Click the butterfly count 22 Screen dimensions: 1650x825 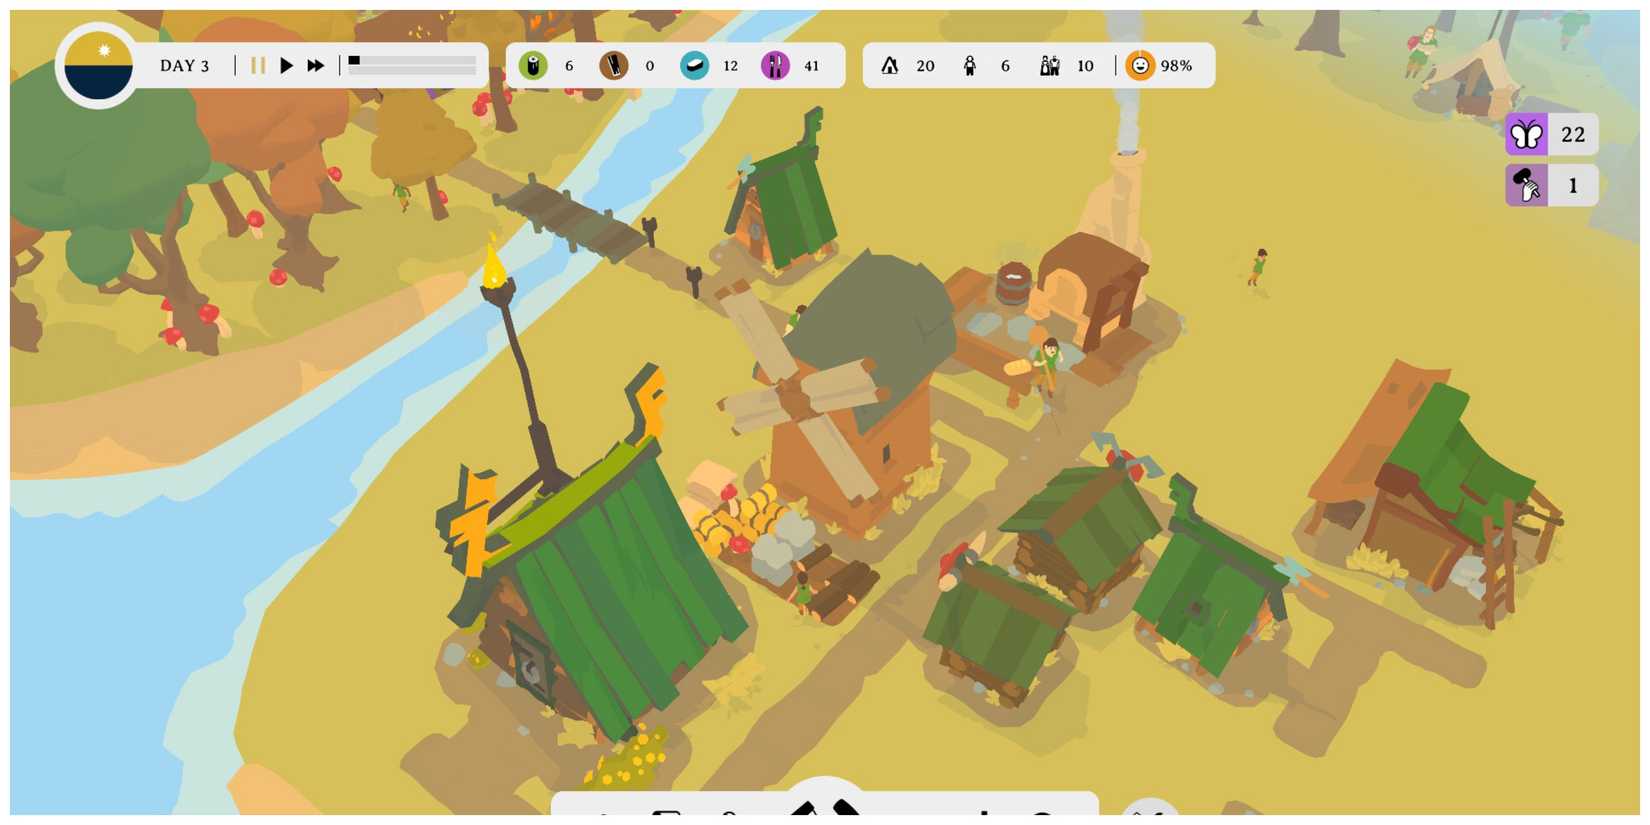point(1573,134)
